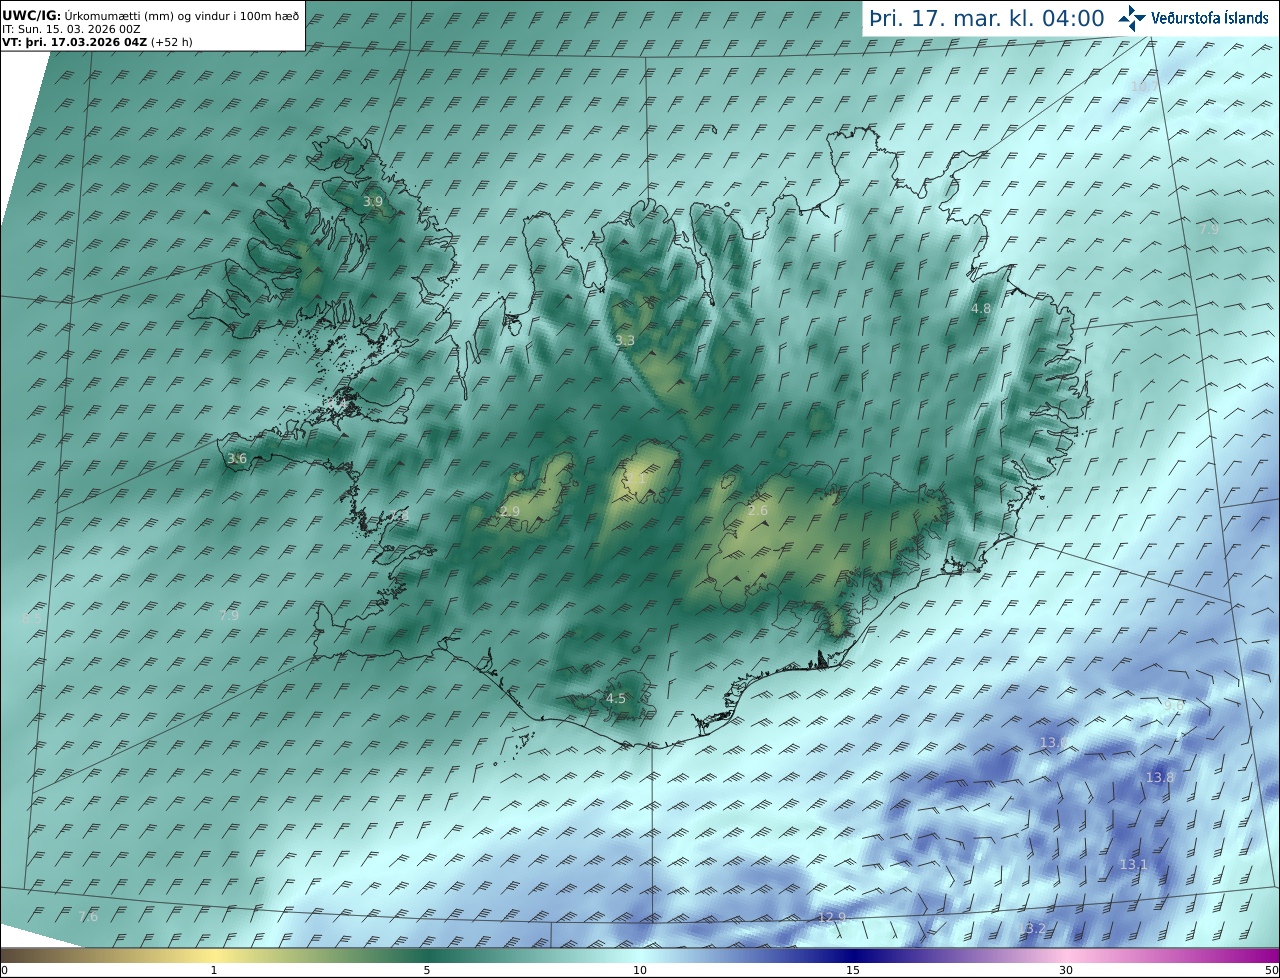This screenshot has height=978, width=1280.
Task: Click the colour scale tick label 5
Action: coord(427,970)
